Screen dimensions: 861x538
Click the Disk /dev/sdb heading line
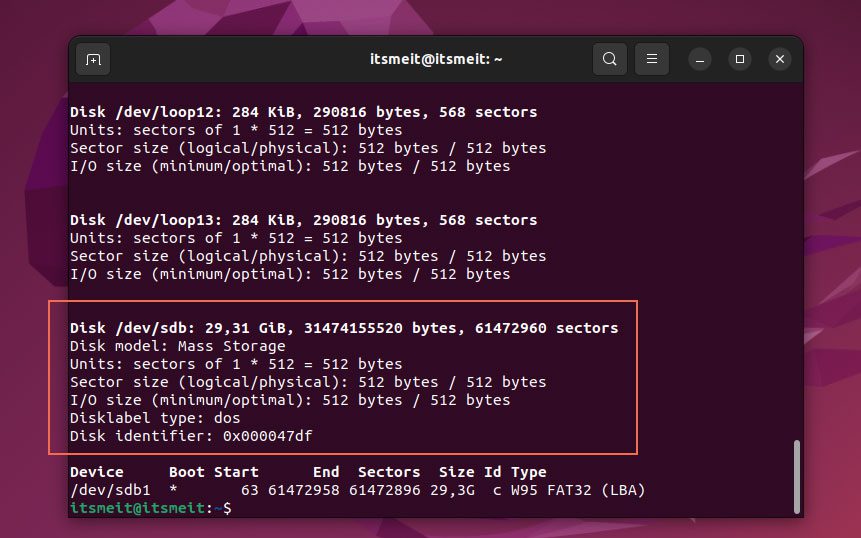tap(344, 328)
